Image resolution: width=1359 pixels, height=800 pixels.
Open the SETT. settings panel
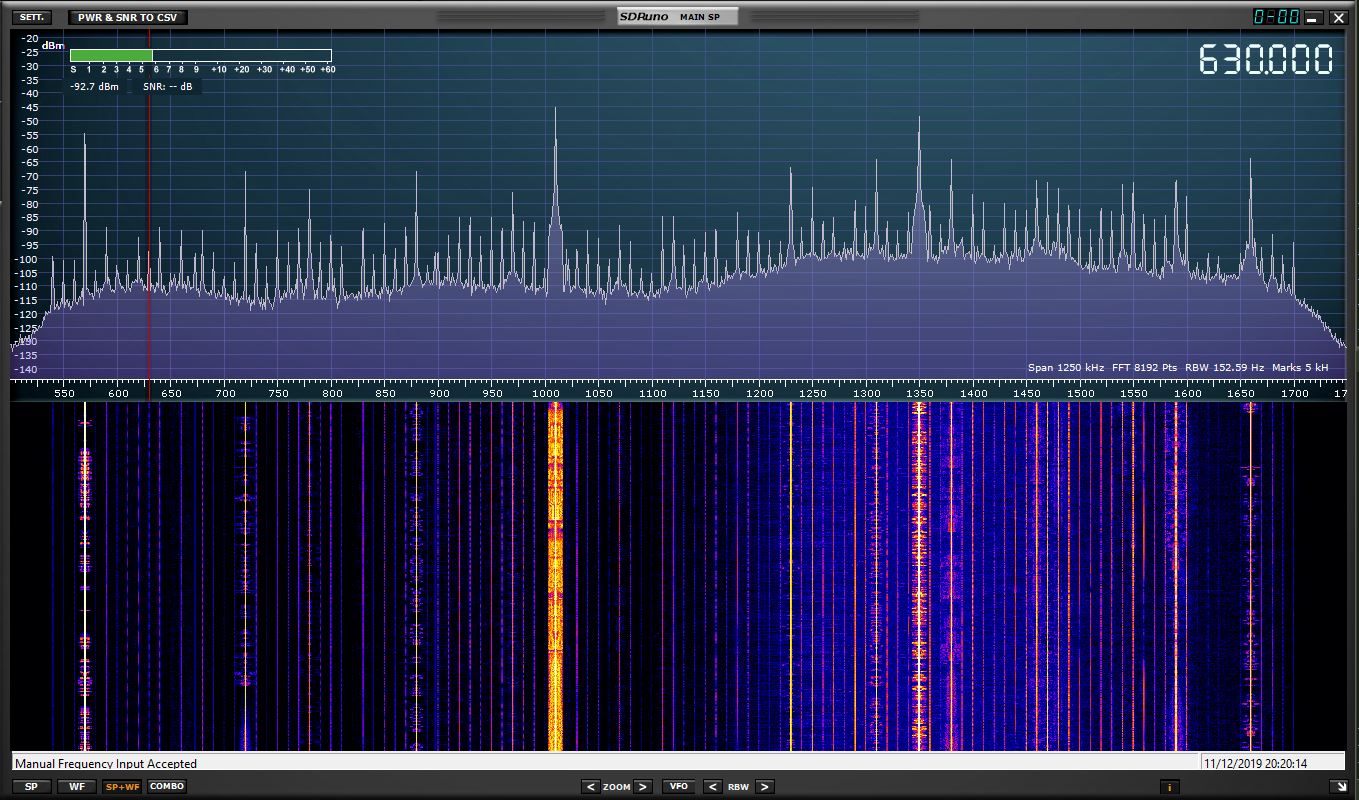coord(31,17)
